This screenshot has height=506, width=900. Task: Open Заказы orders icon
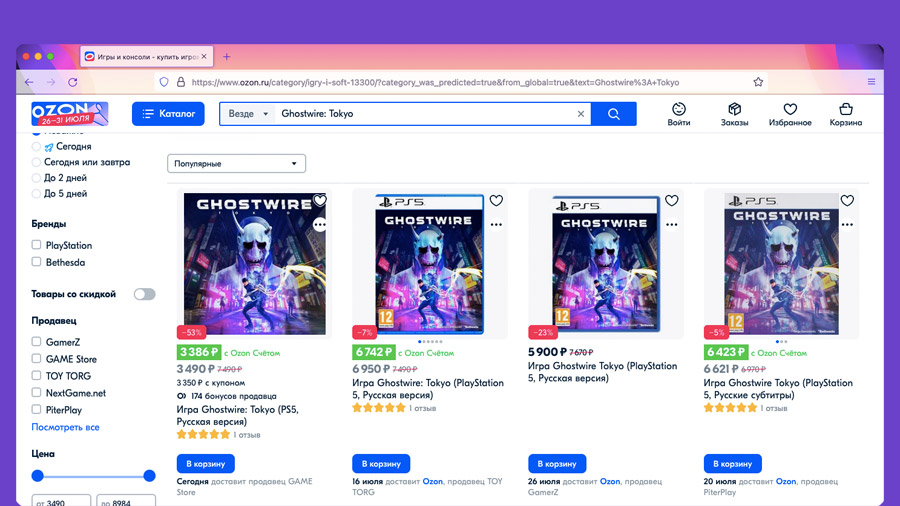pos(735,114)
